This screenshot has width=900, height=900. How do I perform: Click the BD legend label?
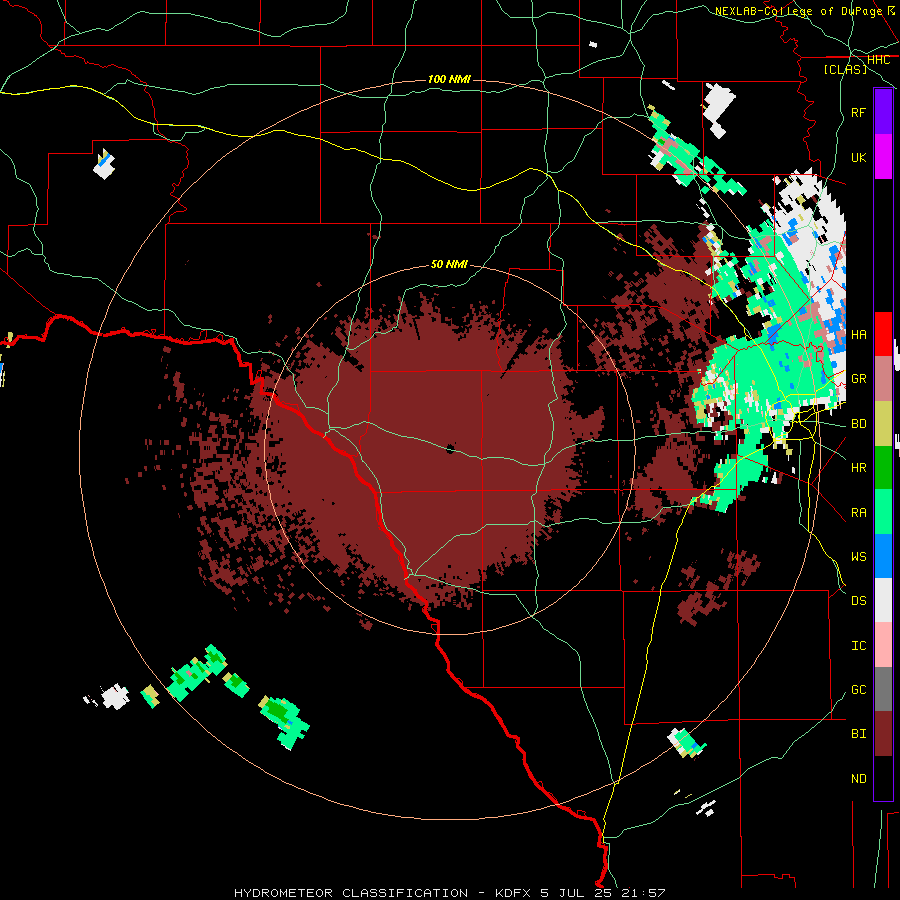coord(859,424)
